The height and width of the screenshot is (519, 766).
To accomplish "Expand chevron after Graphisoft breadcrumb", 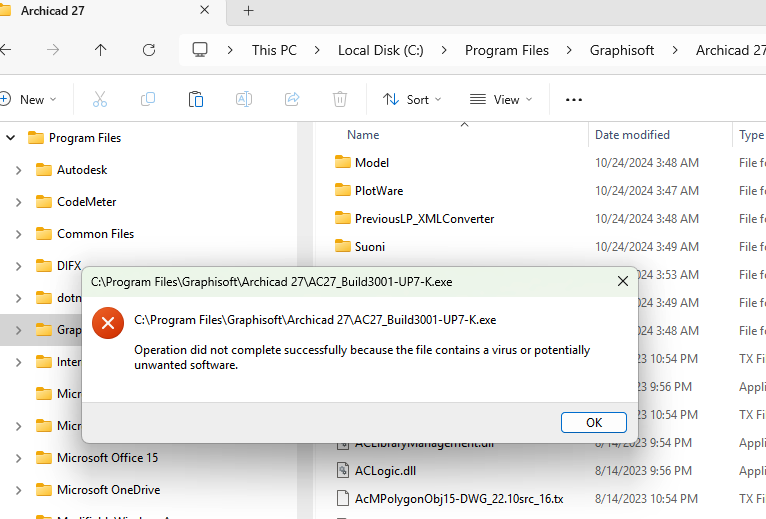I will click(675, 50).
